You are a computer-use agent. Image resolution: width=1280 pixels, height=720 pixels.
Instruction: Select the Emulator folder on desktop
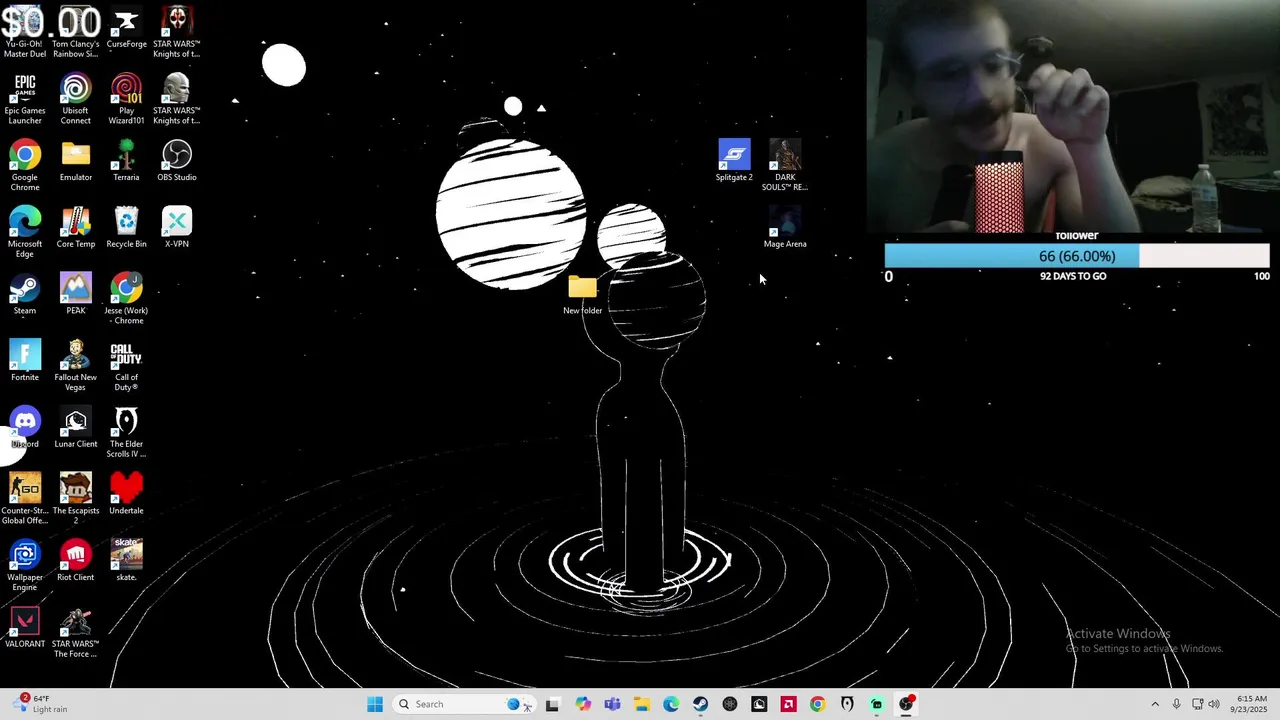(x=76, y=161)
